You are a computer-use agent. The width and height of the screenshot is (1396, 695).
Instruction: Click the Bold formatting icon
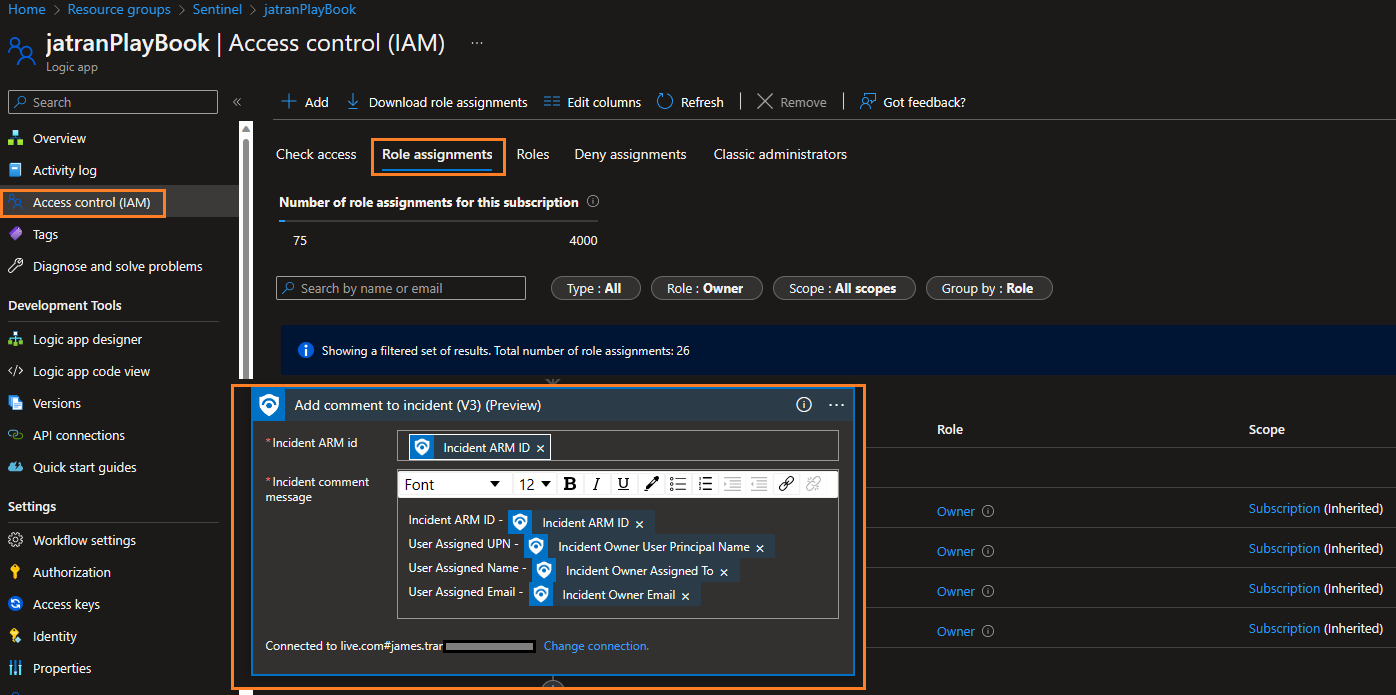coord(570,484)
